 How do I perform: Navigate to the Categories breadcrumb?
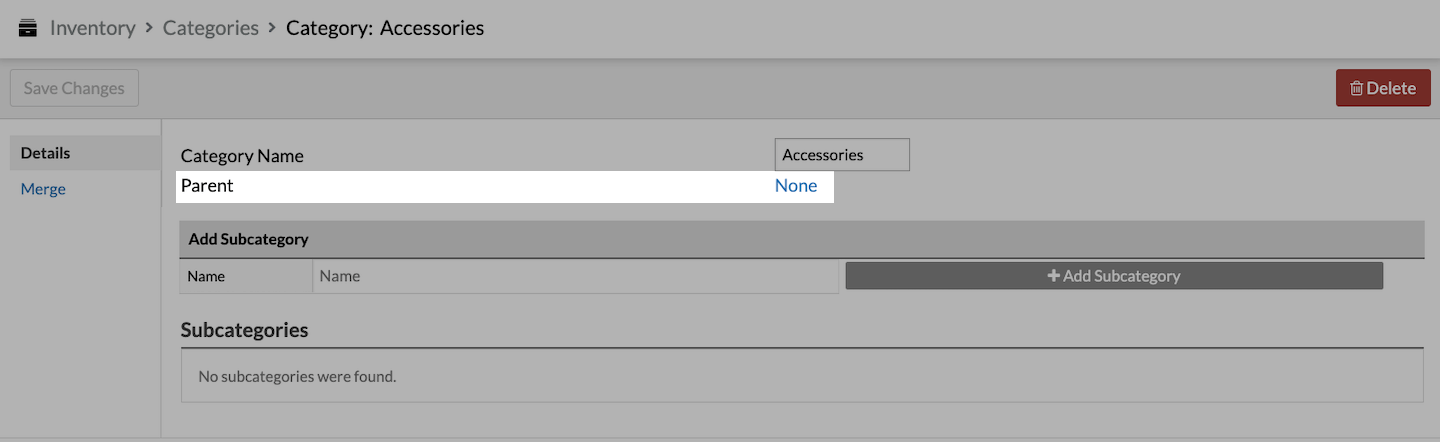click(x=210, y=28)
